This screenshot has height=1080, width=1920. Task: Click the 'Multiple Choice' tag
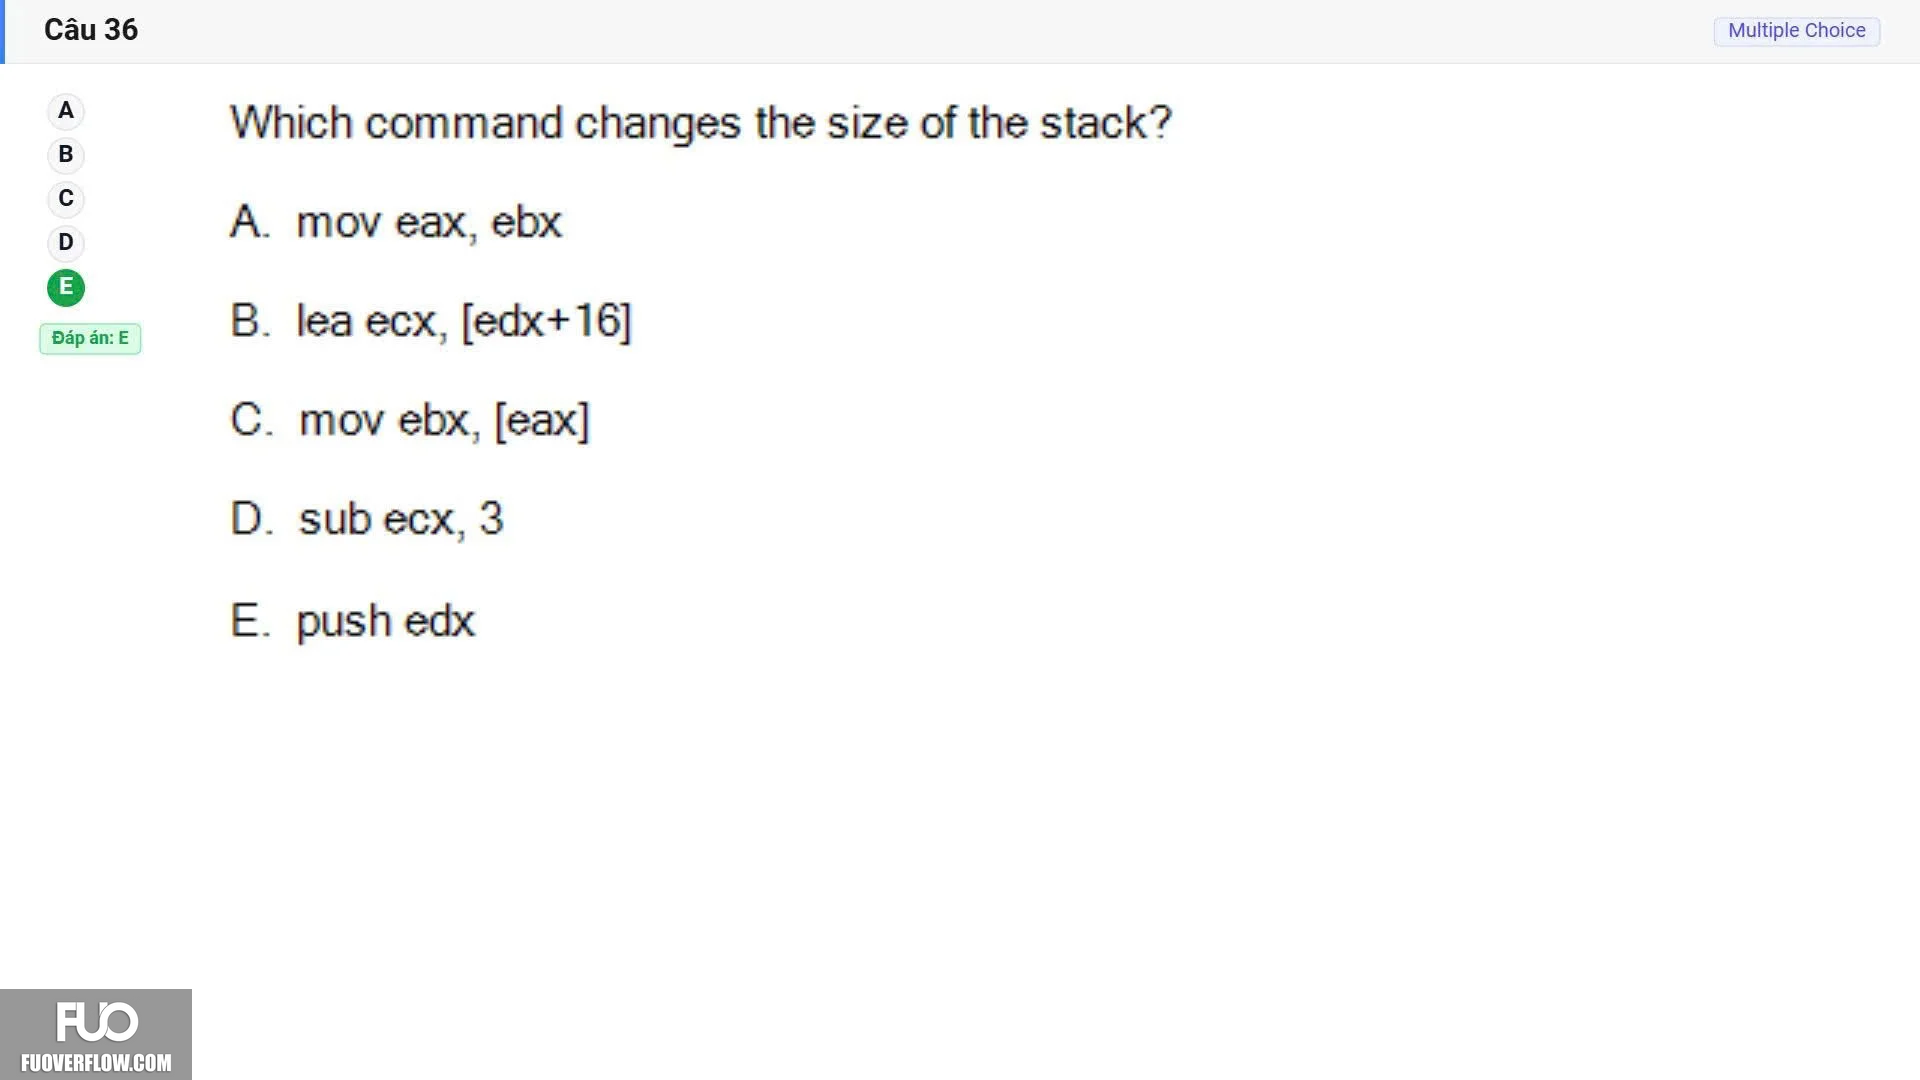coord(1796,31)
